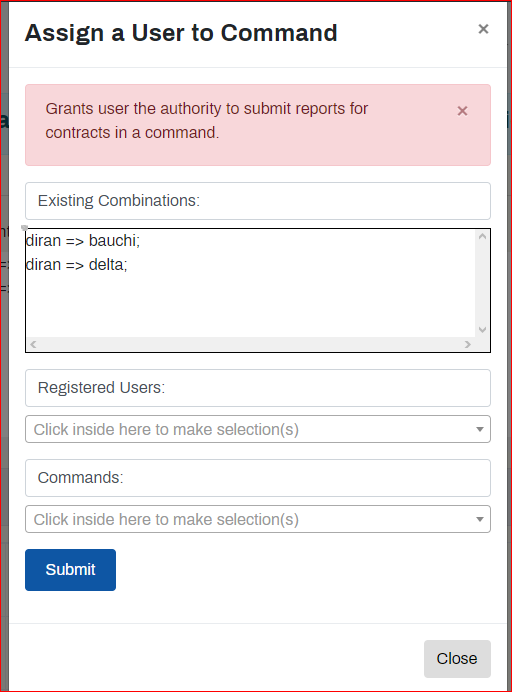
Task: Click the 'diran => bauchi;' line
Action: coord(83,241)
